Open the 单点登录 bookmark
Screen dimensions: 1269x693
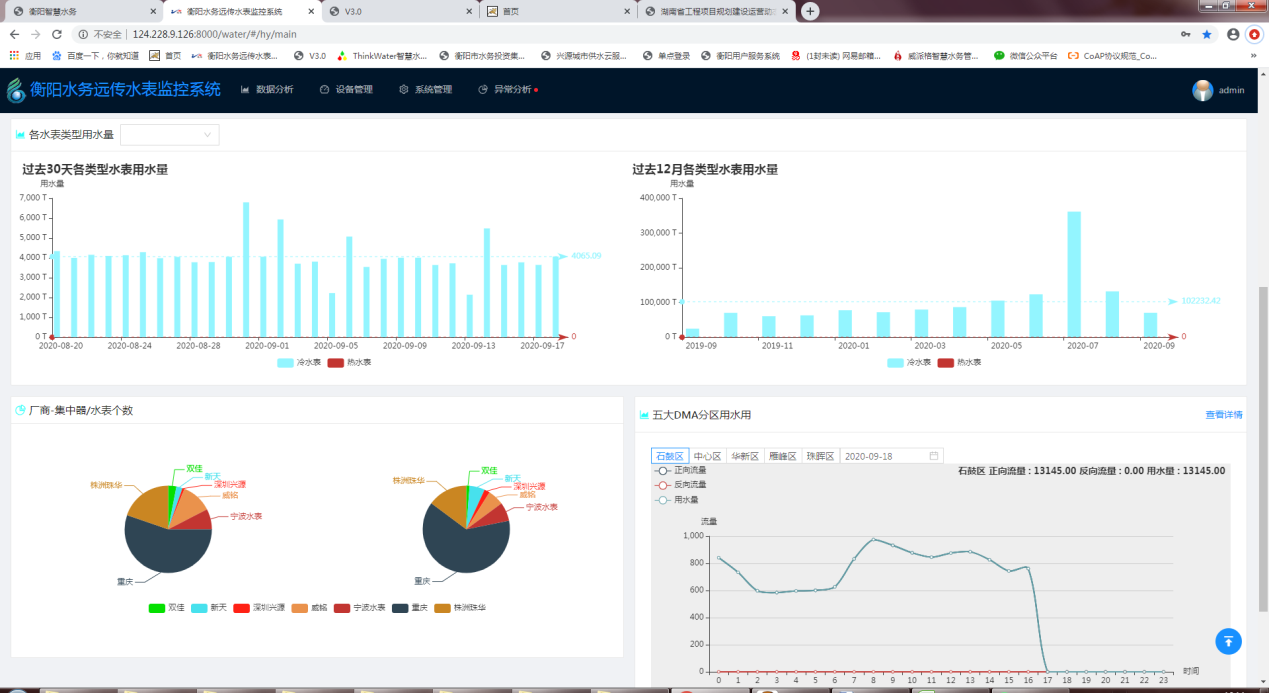pyautogui.click(x=667, y=56)
